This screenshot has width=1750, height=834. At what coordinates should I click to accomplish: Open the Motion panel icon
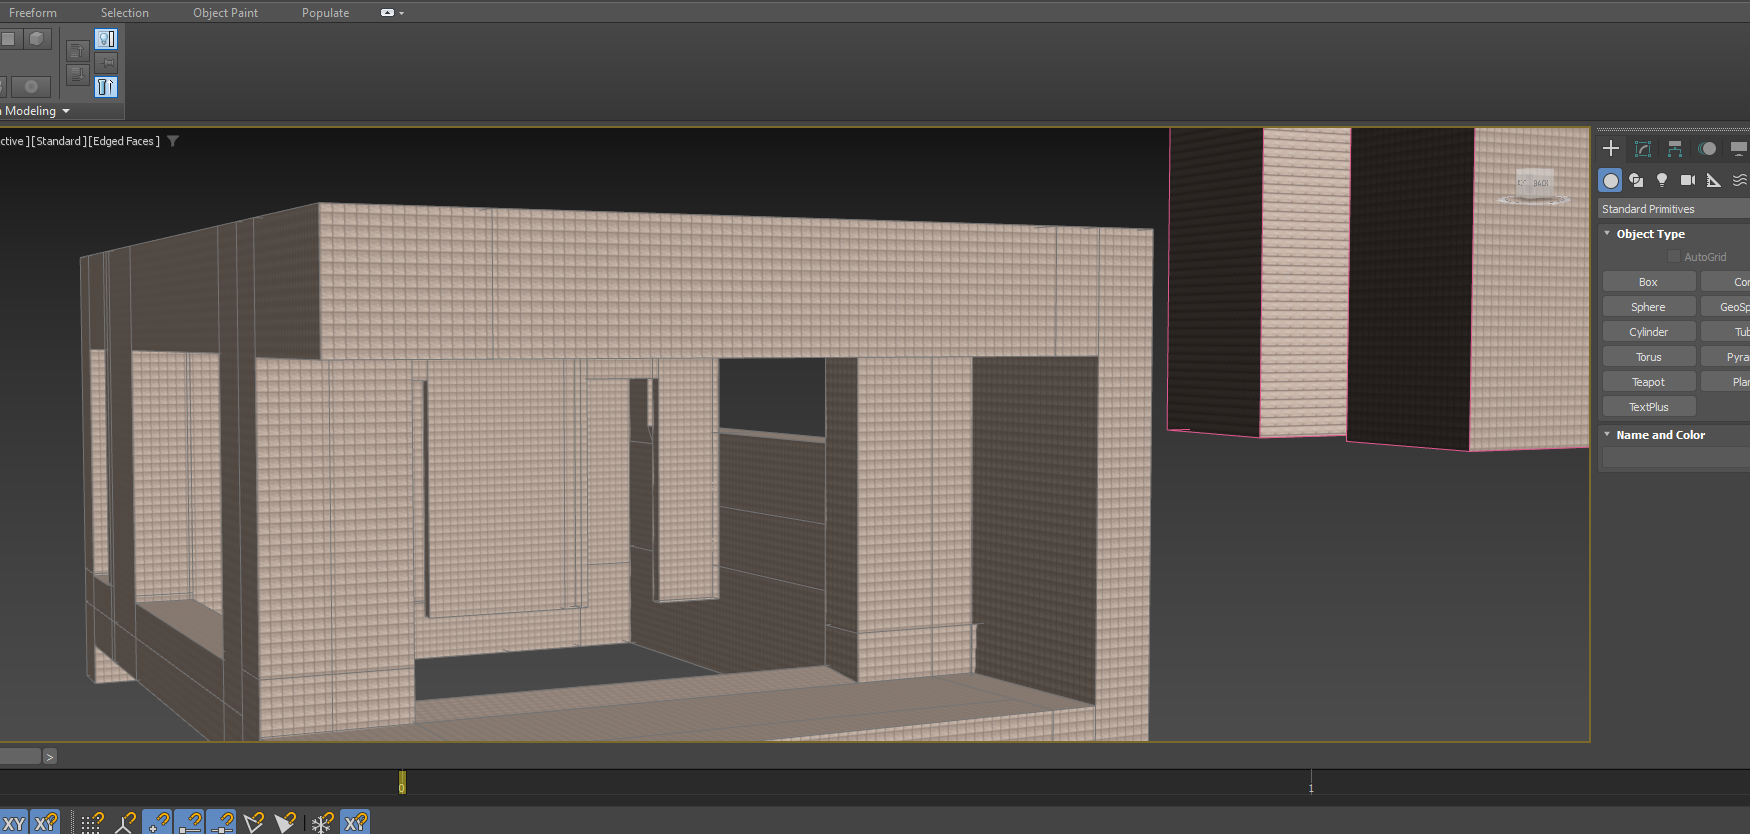pyautogui.click(x=1707, y=149)
